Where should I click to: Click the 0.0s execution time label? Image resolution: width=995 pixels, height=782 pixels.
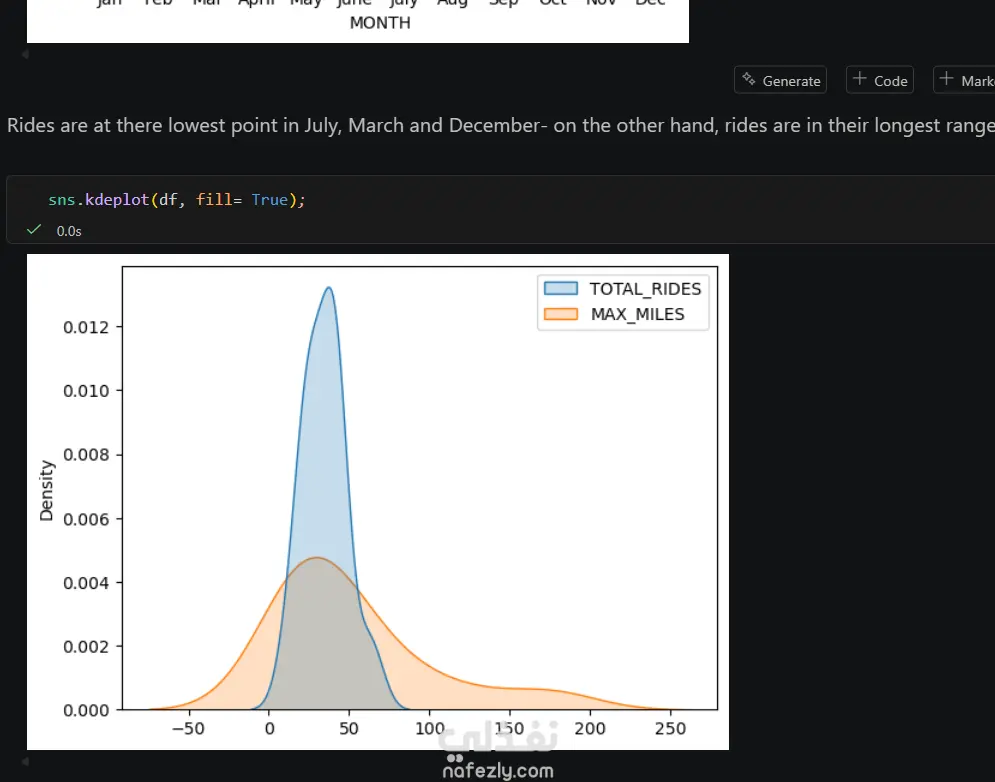point(69,231)
